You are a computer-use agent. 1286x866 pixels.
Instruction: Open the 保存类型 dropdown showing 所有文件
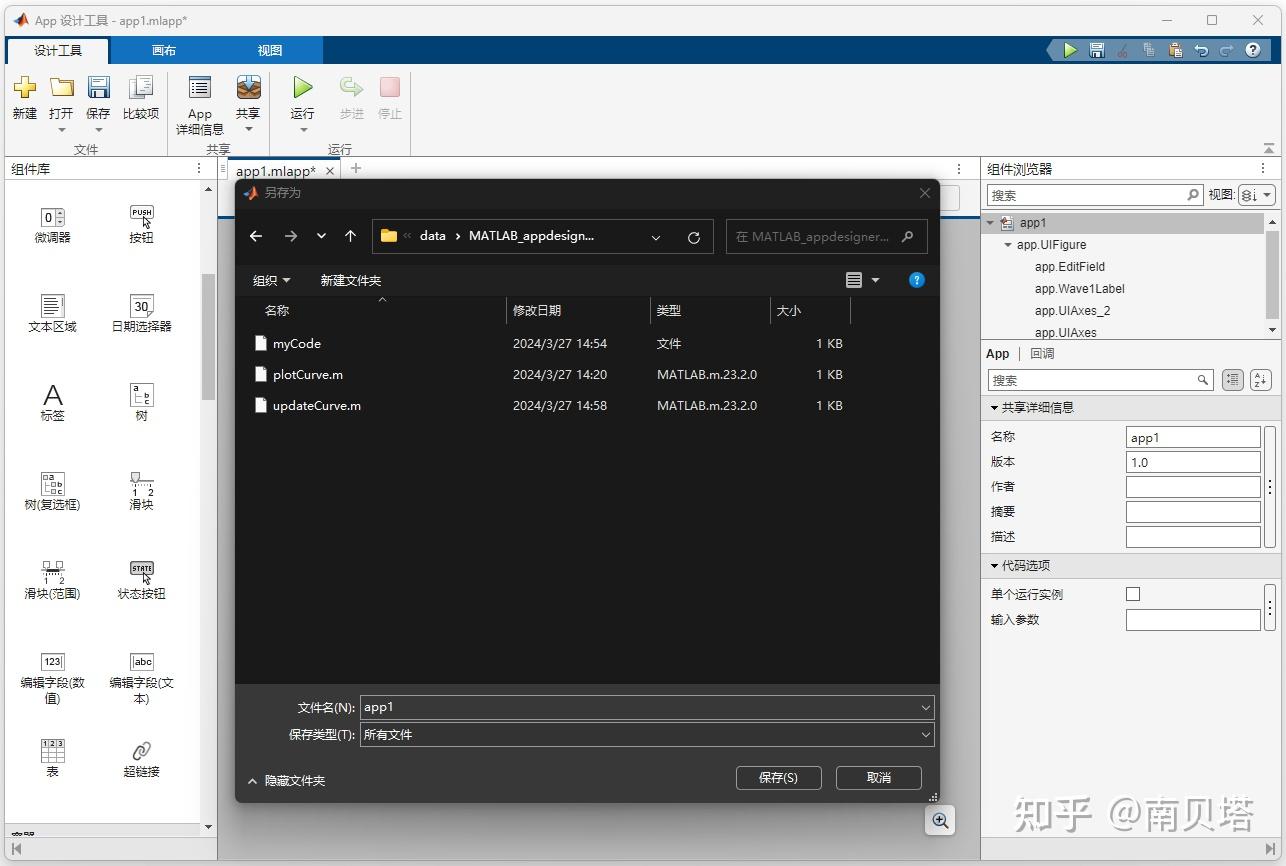coord(924,734)
